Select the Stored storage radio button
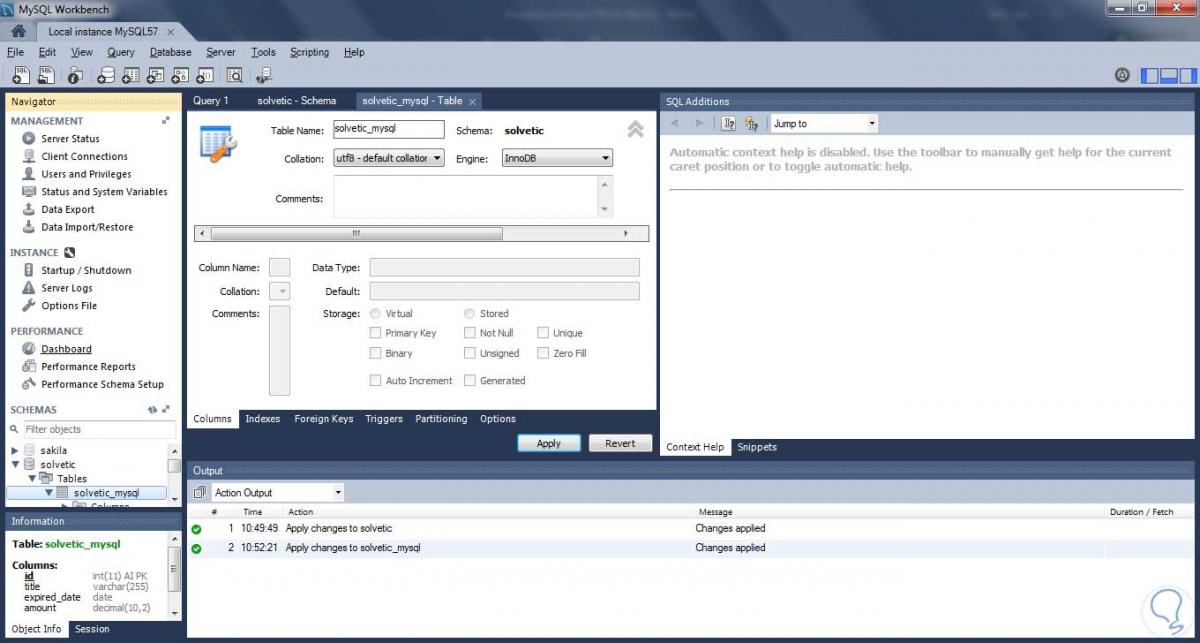 click(470, 313)
